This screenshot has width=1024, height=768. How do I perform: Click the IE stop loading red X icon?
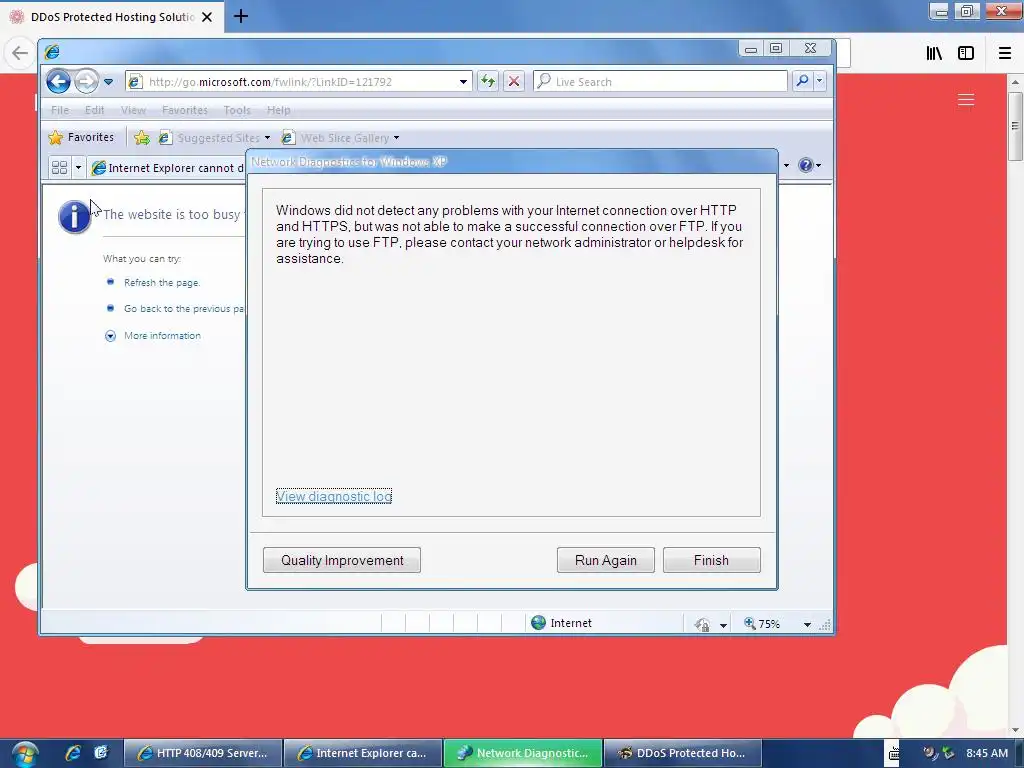point(514,82)
